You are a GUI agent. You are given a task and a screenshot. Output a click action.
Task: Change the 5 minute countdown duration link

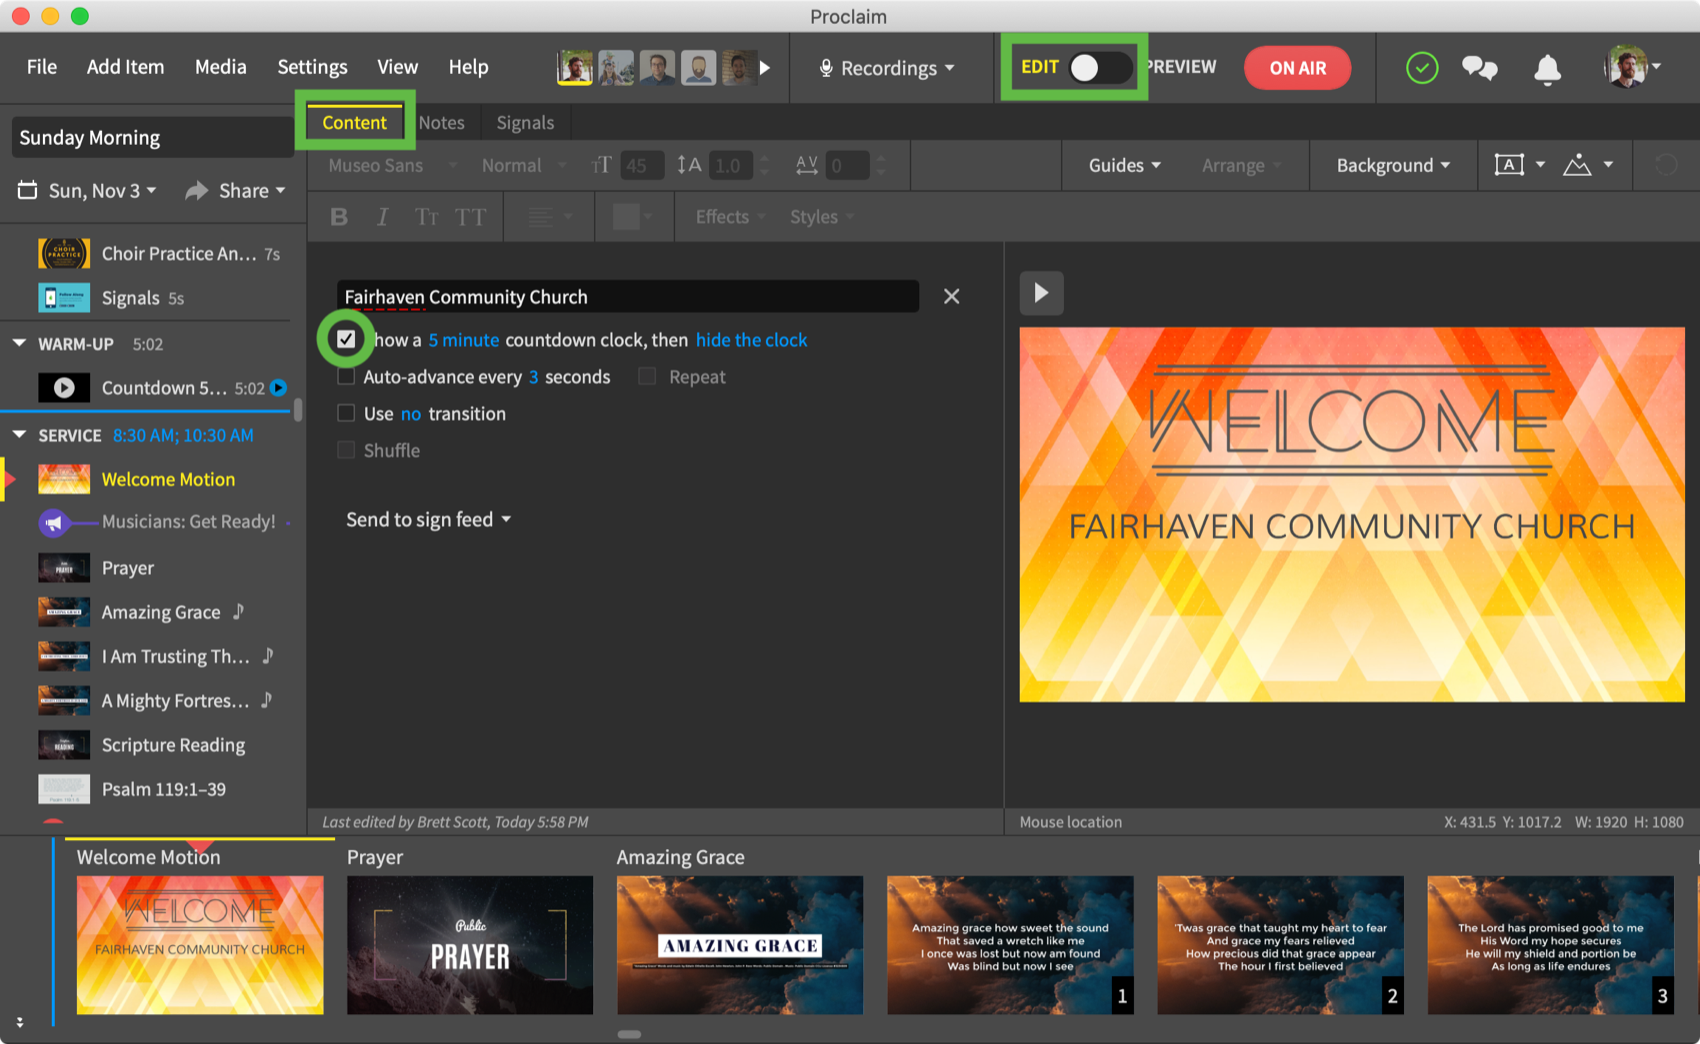pyautogui.click(x=464, y=340)
